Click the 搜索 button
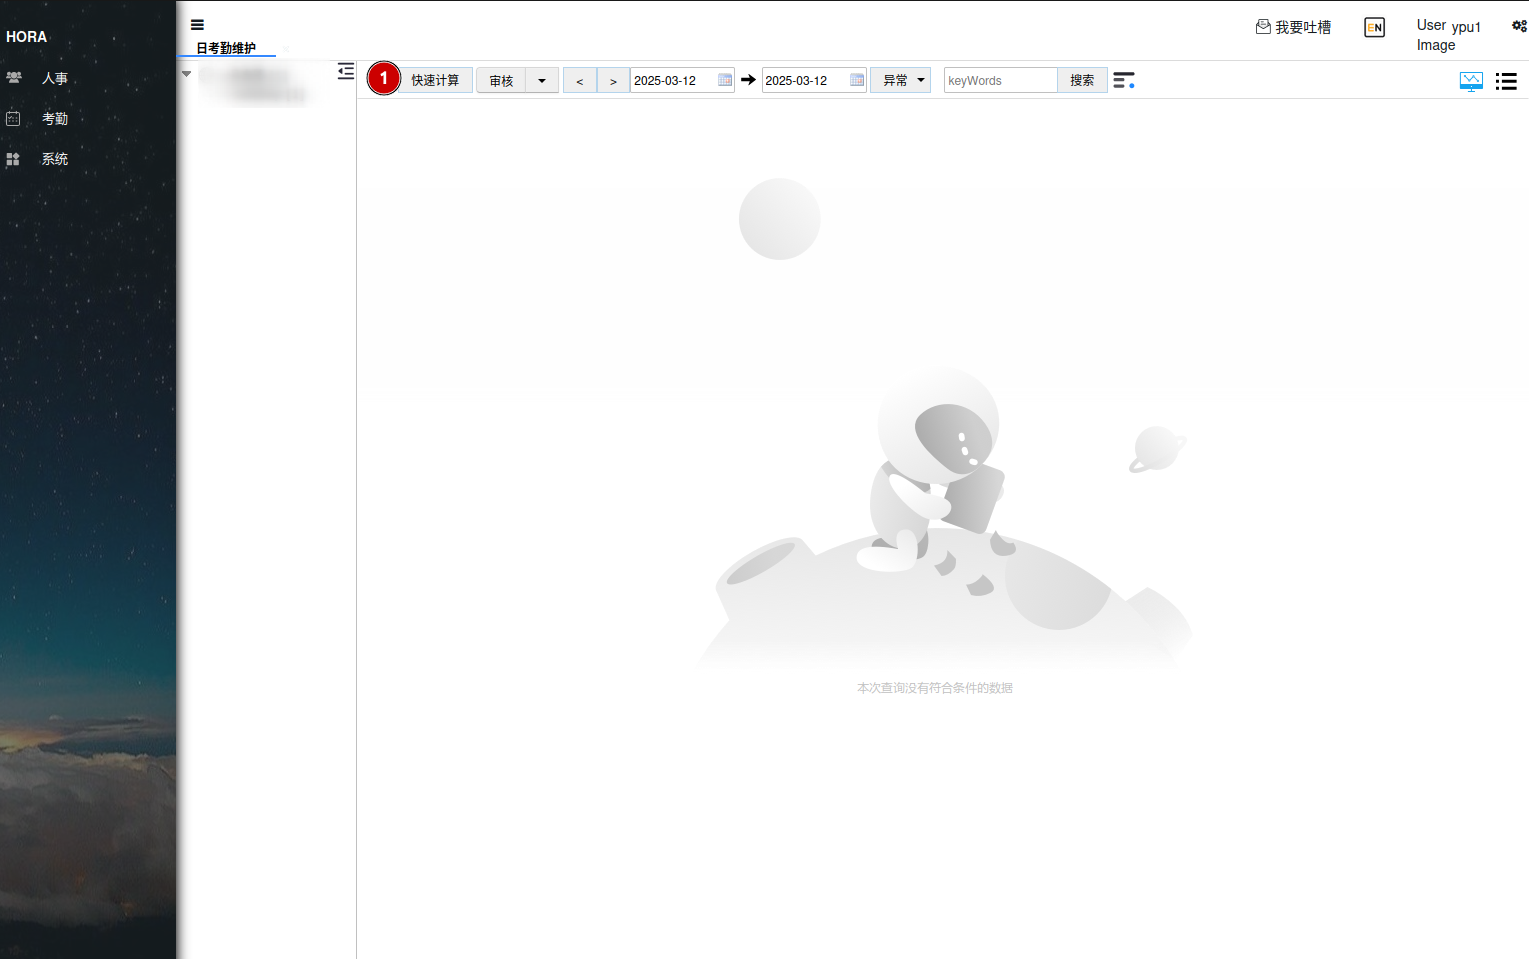1529x959 pixels. click(x=1082, y=80)
